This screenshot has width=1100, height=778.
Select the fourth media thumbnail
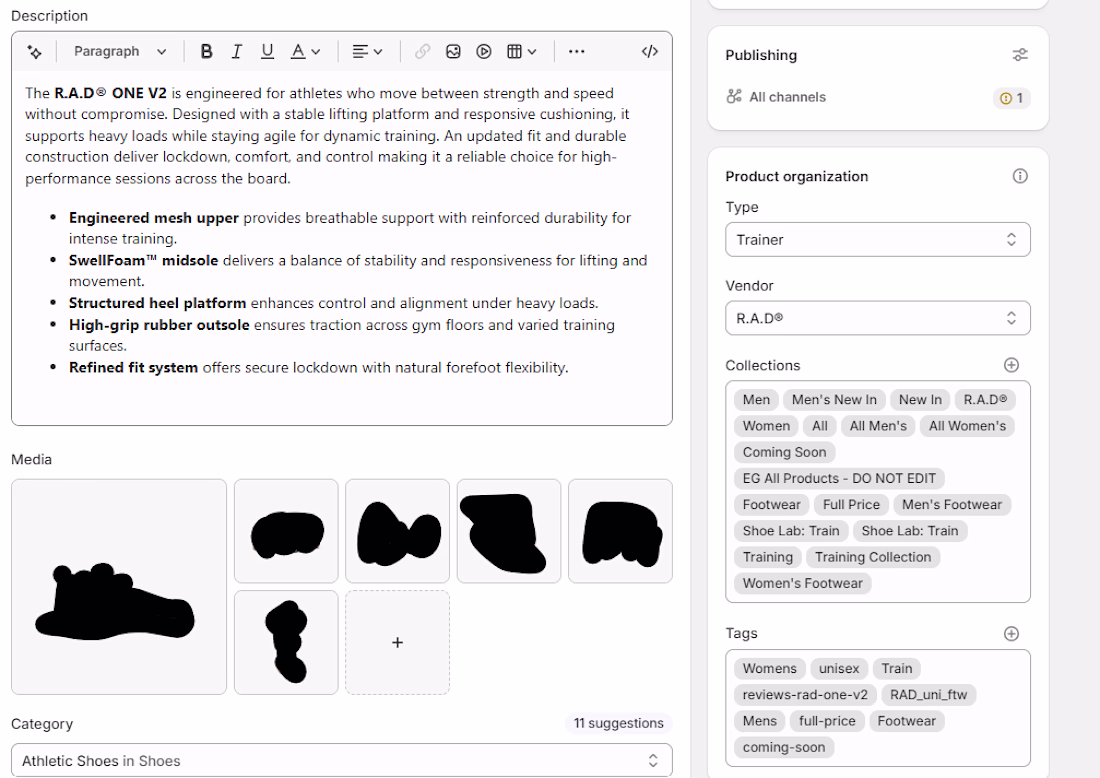tap(509, 531)
